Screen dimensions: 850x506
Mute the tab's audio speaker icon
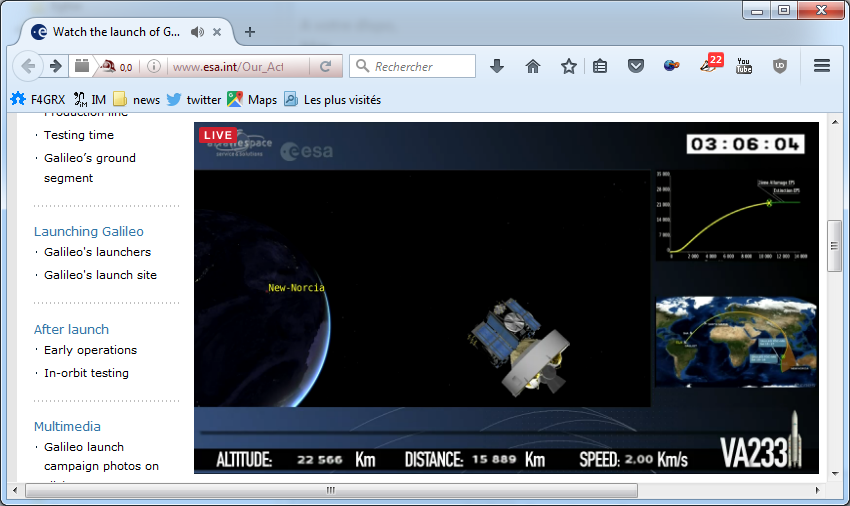(x=198, y=32)
